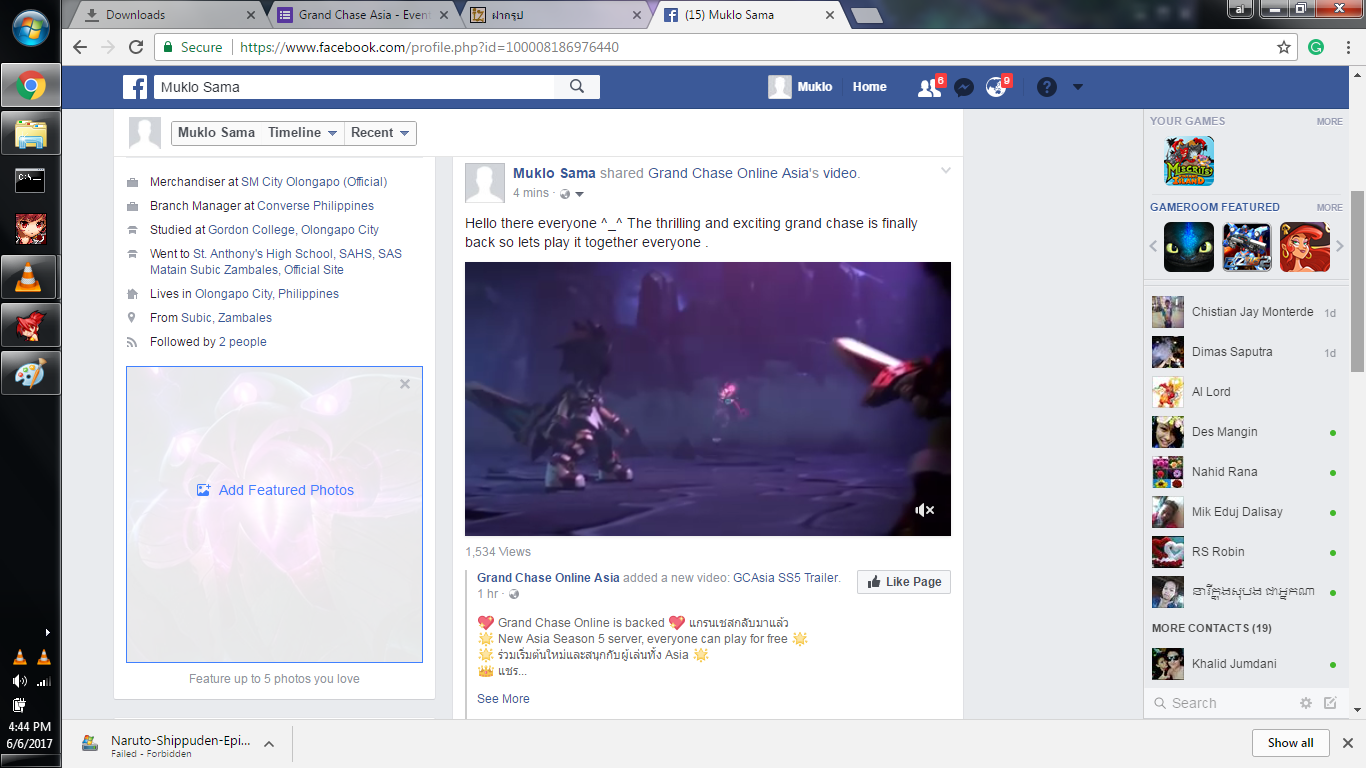
Task: Click the Like Page button
Action: [x=904, y=582]
